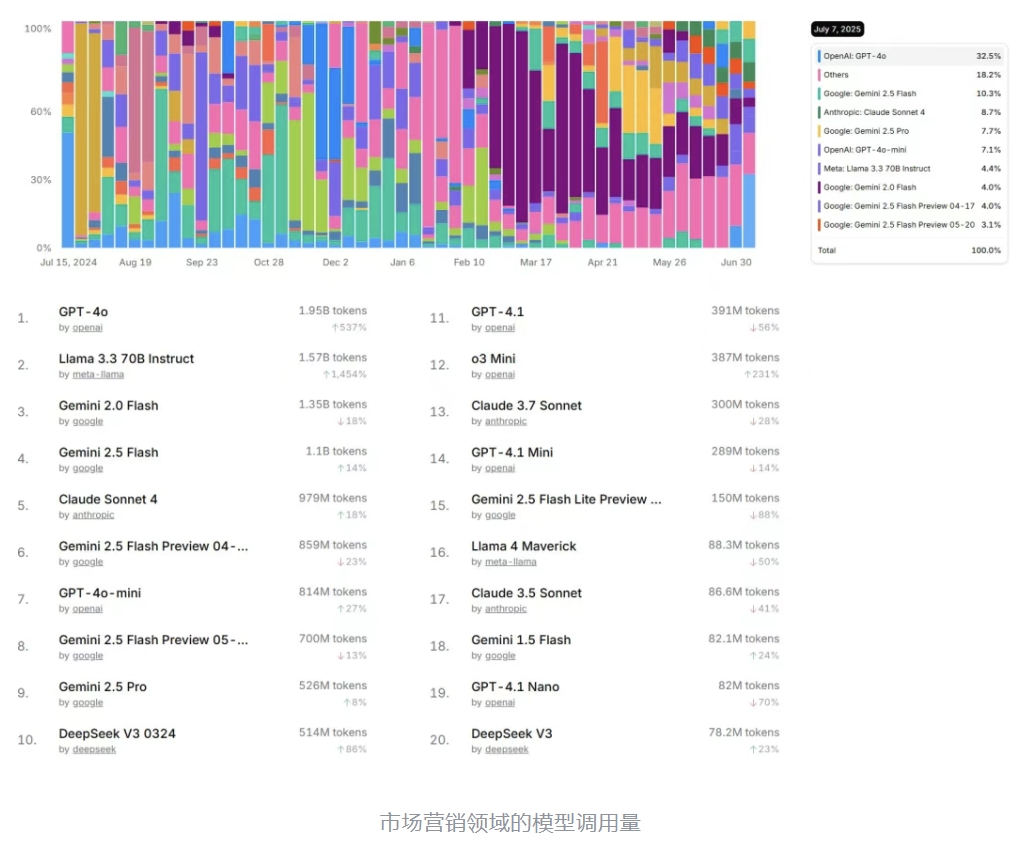The image size is (1026, 847).
Task: Click the 391M tokens value
Action: point(745,311)
